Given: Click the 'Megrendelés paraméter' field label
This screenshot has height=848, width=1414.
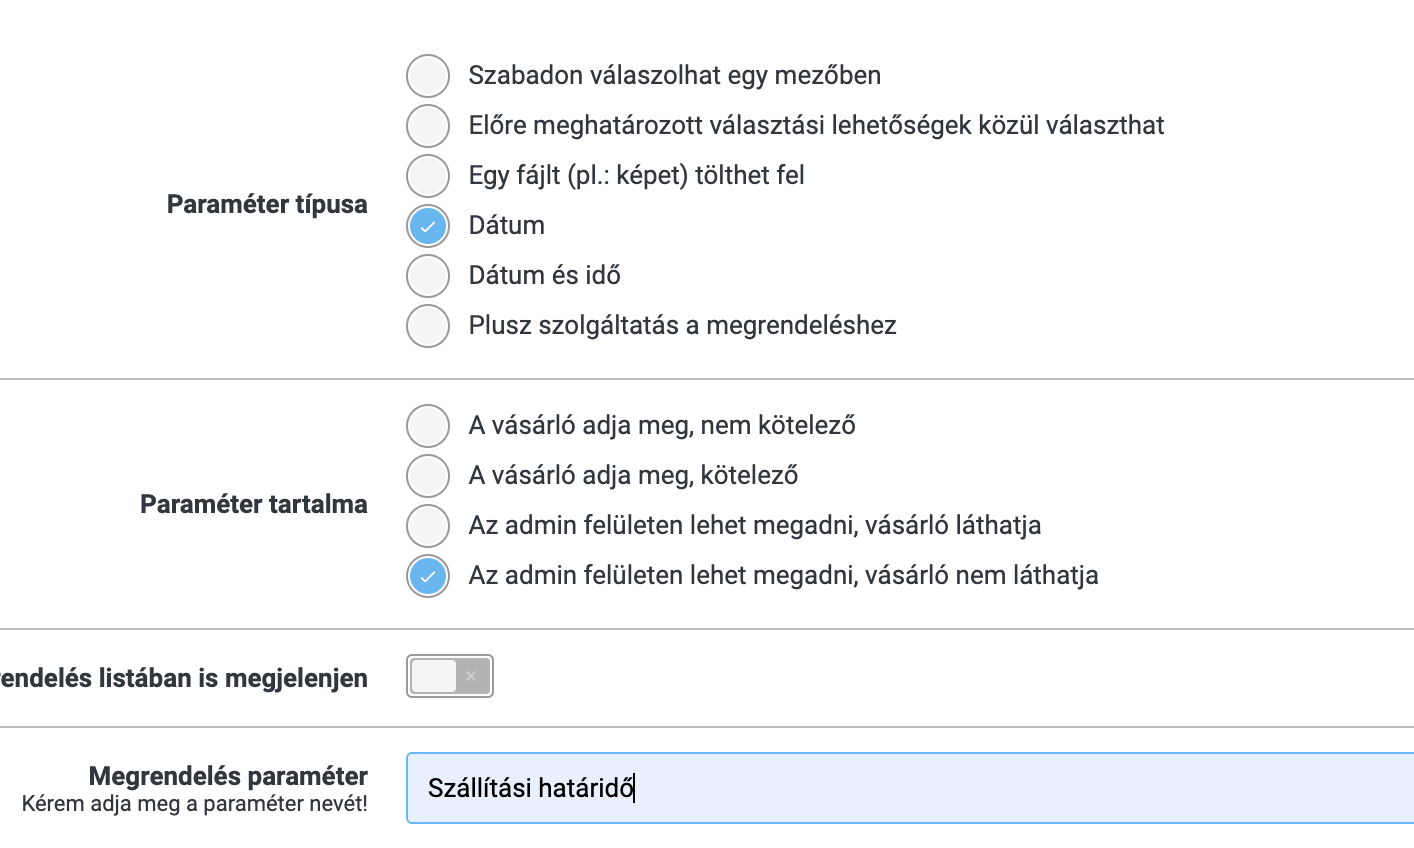Looking at the screenshot, I should click(228, 776).
